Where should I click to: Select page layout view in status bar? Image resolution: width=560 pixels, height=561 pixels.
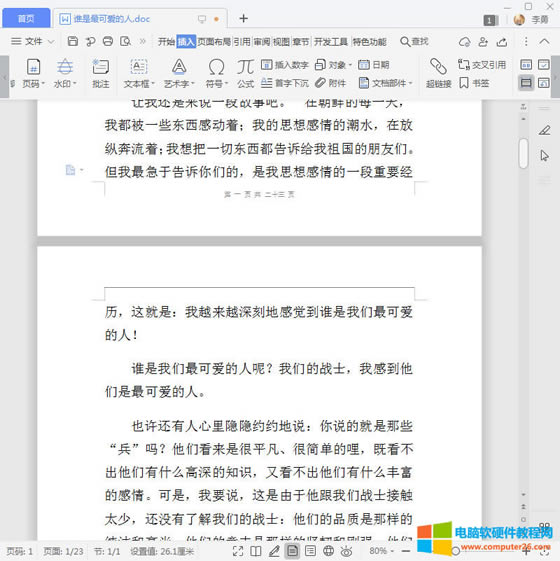click(x=292, y=551)
